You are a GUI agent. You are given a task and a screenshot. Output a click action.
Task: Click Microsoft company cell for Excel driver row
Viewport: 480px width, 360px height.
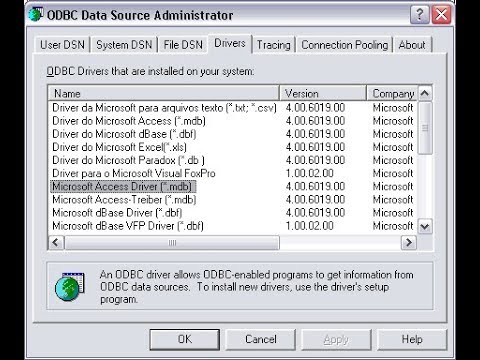click(x=393, y=147)
